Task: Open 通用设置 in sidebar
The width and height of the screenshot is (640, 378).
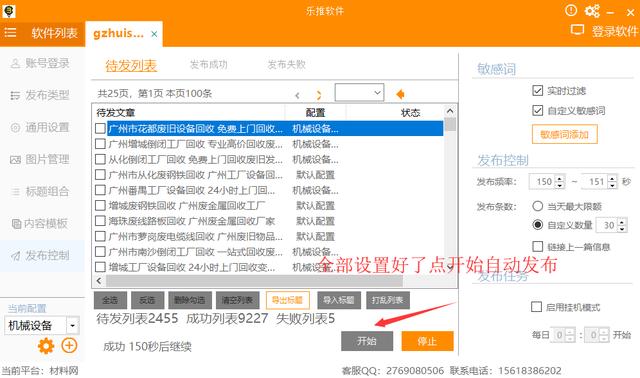Action: click(40, 127)
